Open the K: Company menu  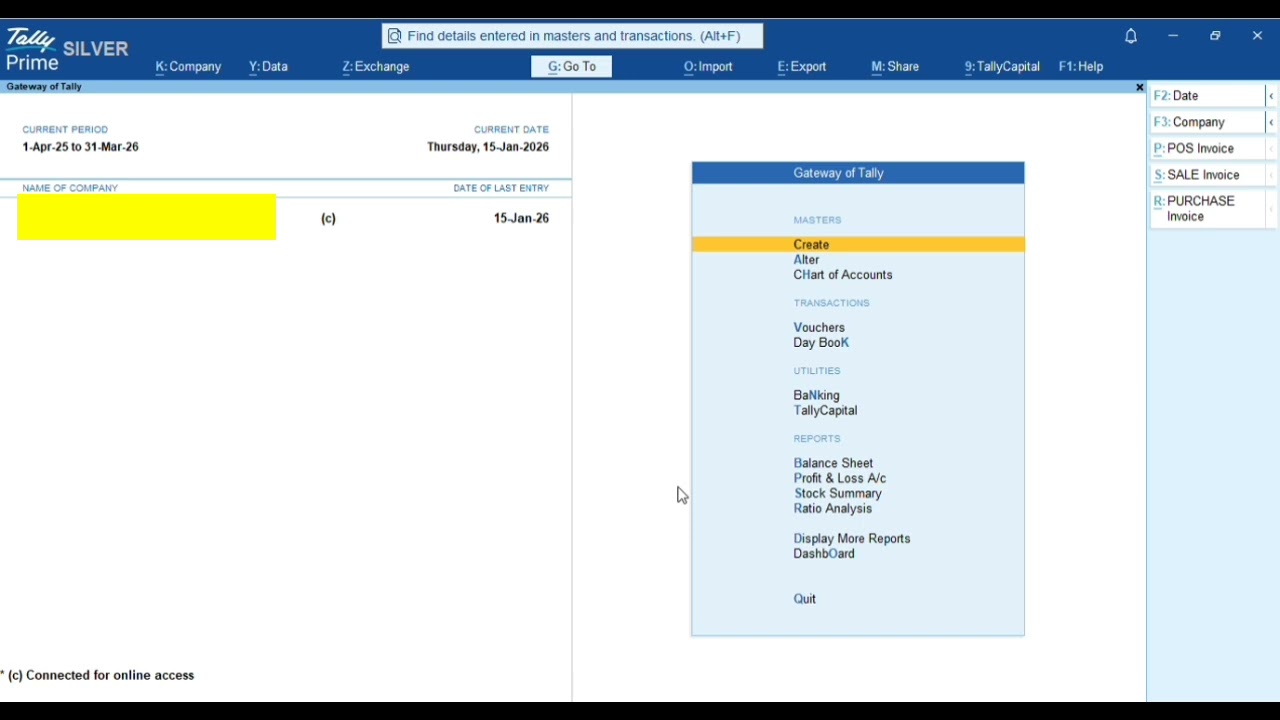[x=188, y=67]
